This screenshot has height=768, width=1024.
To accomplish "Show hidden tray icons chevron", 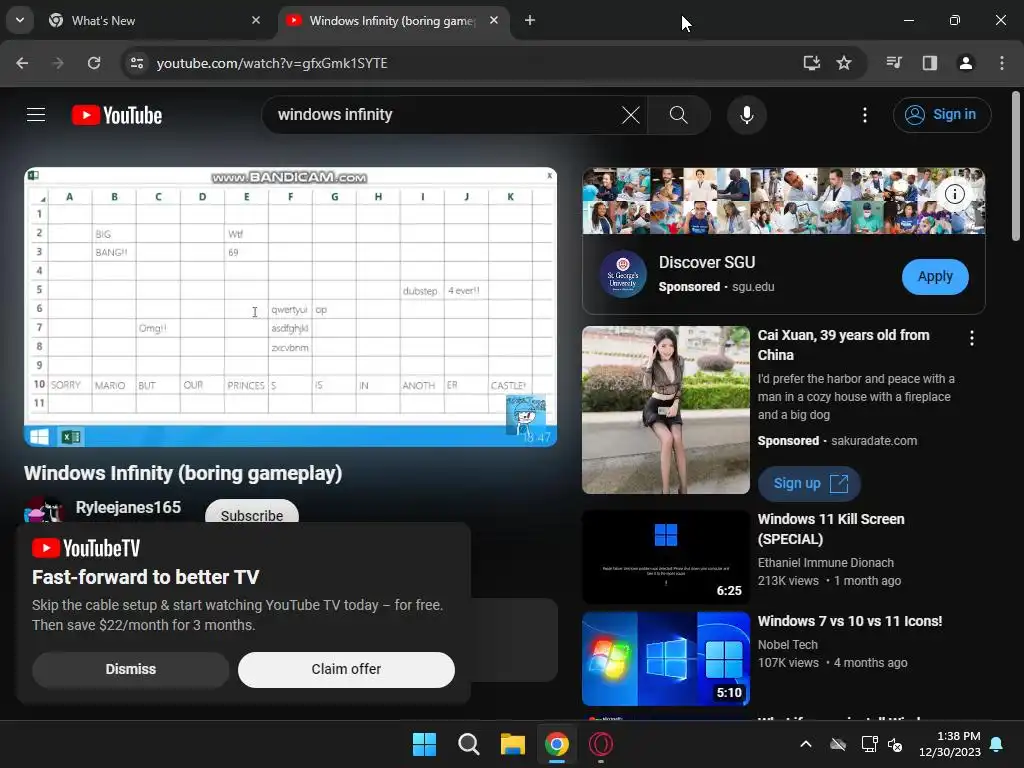I will pos(806,744).
